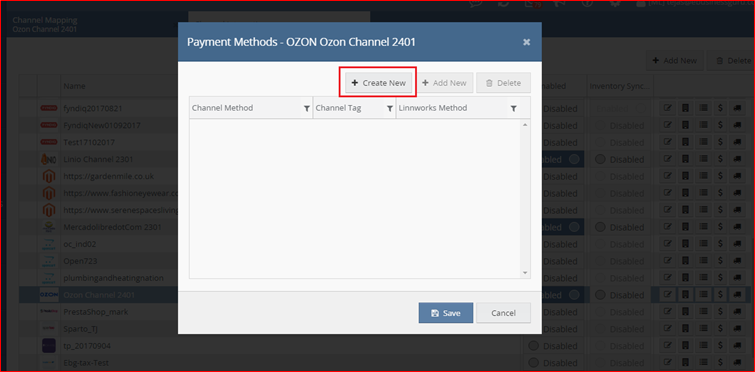Select the fyndiq20170821 channel row

tap(92, 109)
